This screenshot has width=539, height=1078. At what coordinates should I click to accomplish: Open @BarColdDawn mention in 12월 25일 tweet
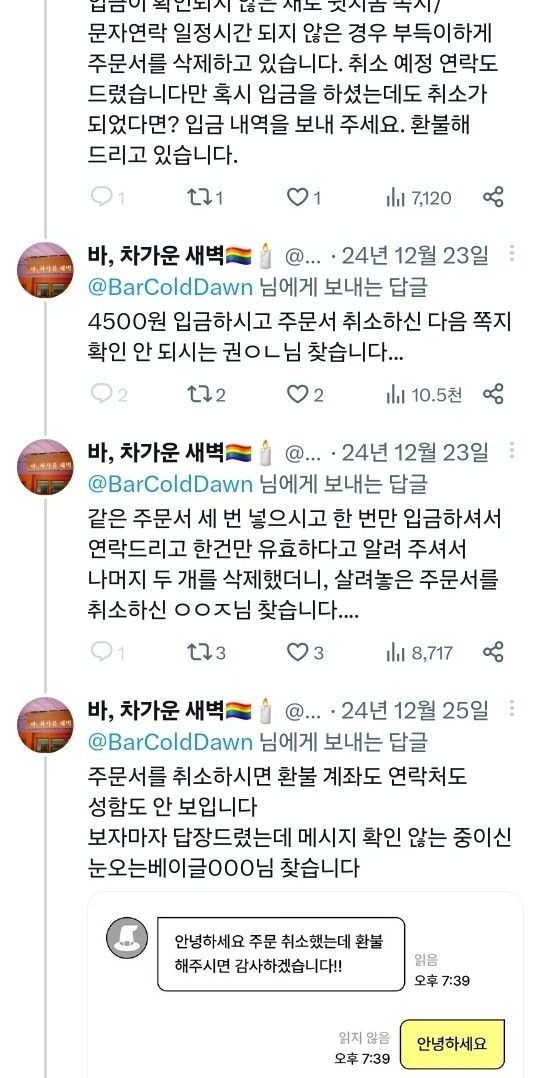[170, 742]
